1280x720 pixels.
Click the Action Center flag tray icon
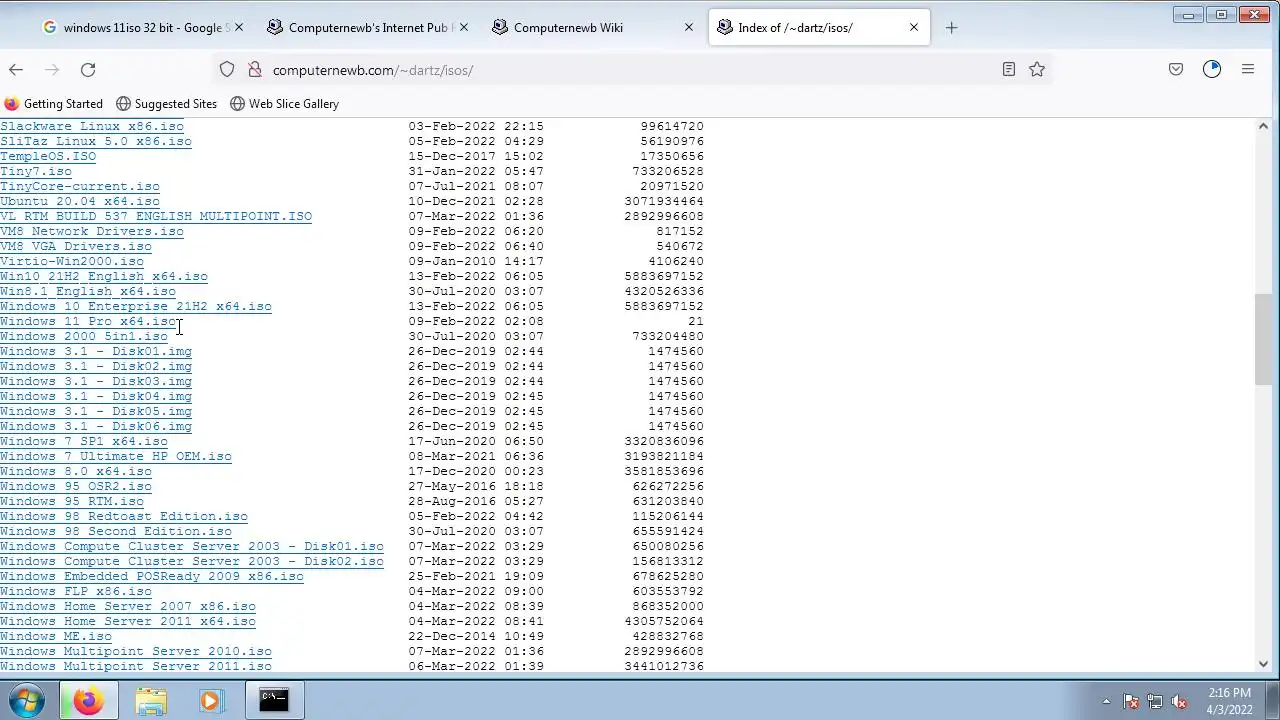point(1131,701)
